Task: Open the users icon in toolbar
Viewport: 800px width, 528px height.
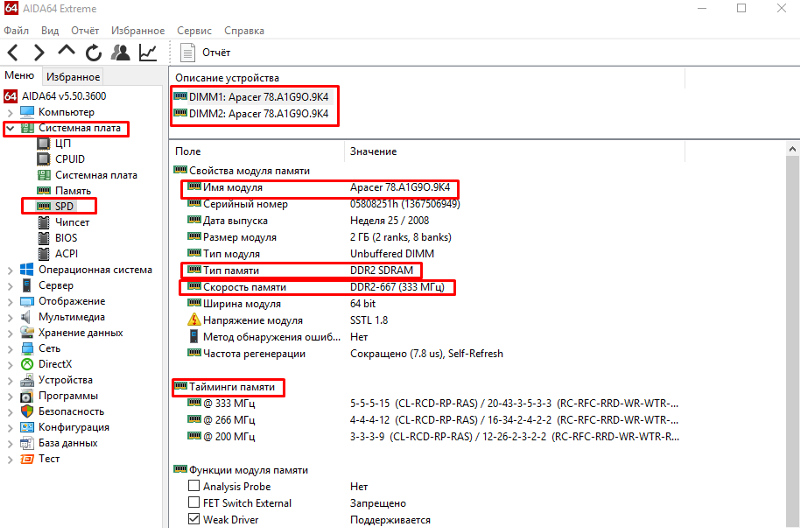Action: tap(120, 52)
